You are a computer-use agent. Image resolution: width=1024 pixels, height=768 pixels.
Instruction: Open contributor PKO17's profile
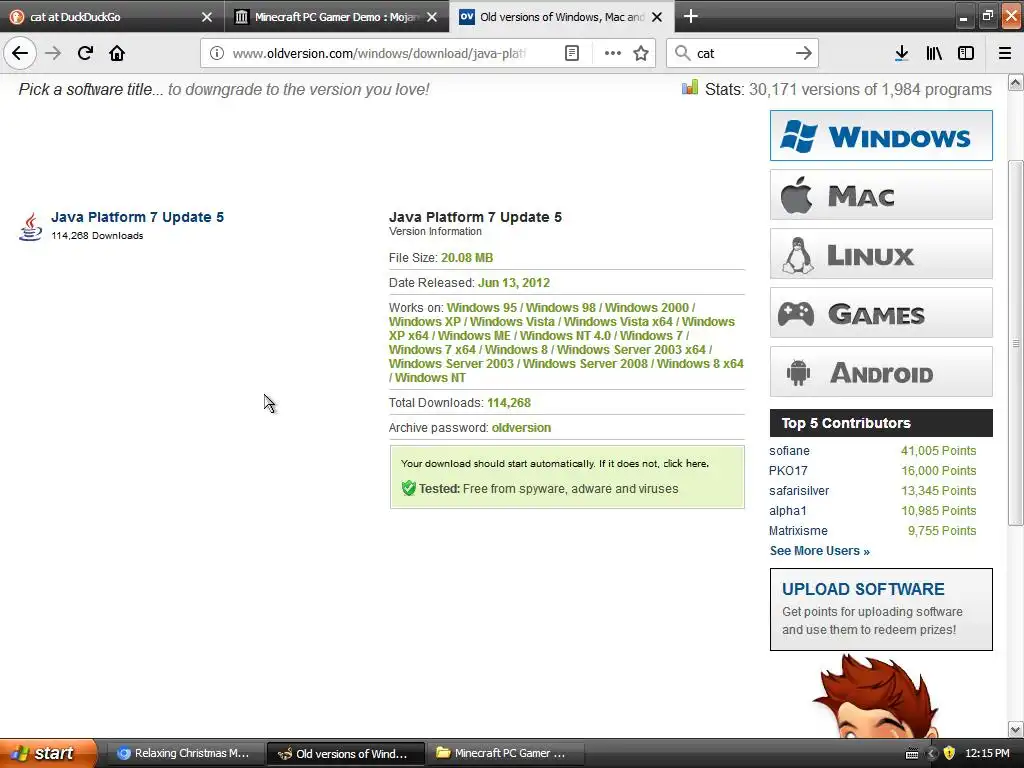point(788,471)
